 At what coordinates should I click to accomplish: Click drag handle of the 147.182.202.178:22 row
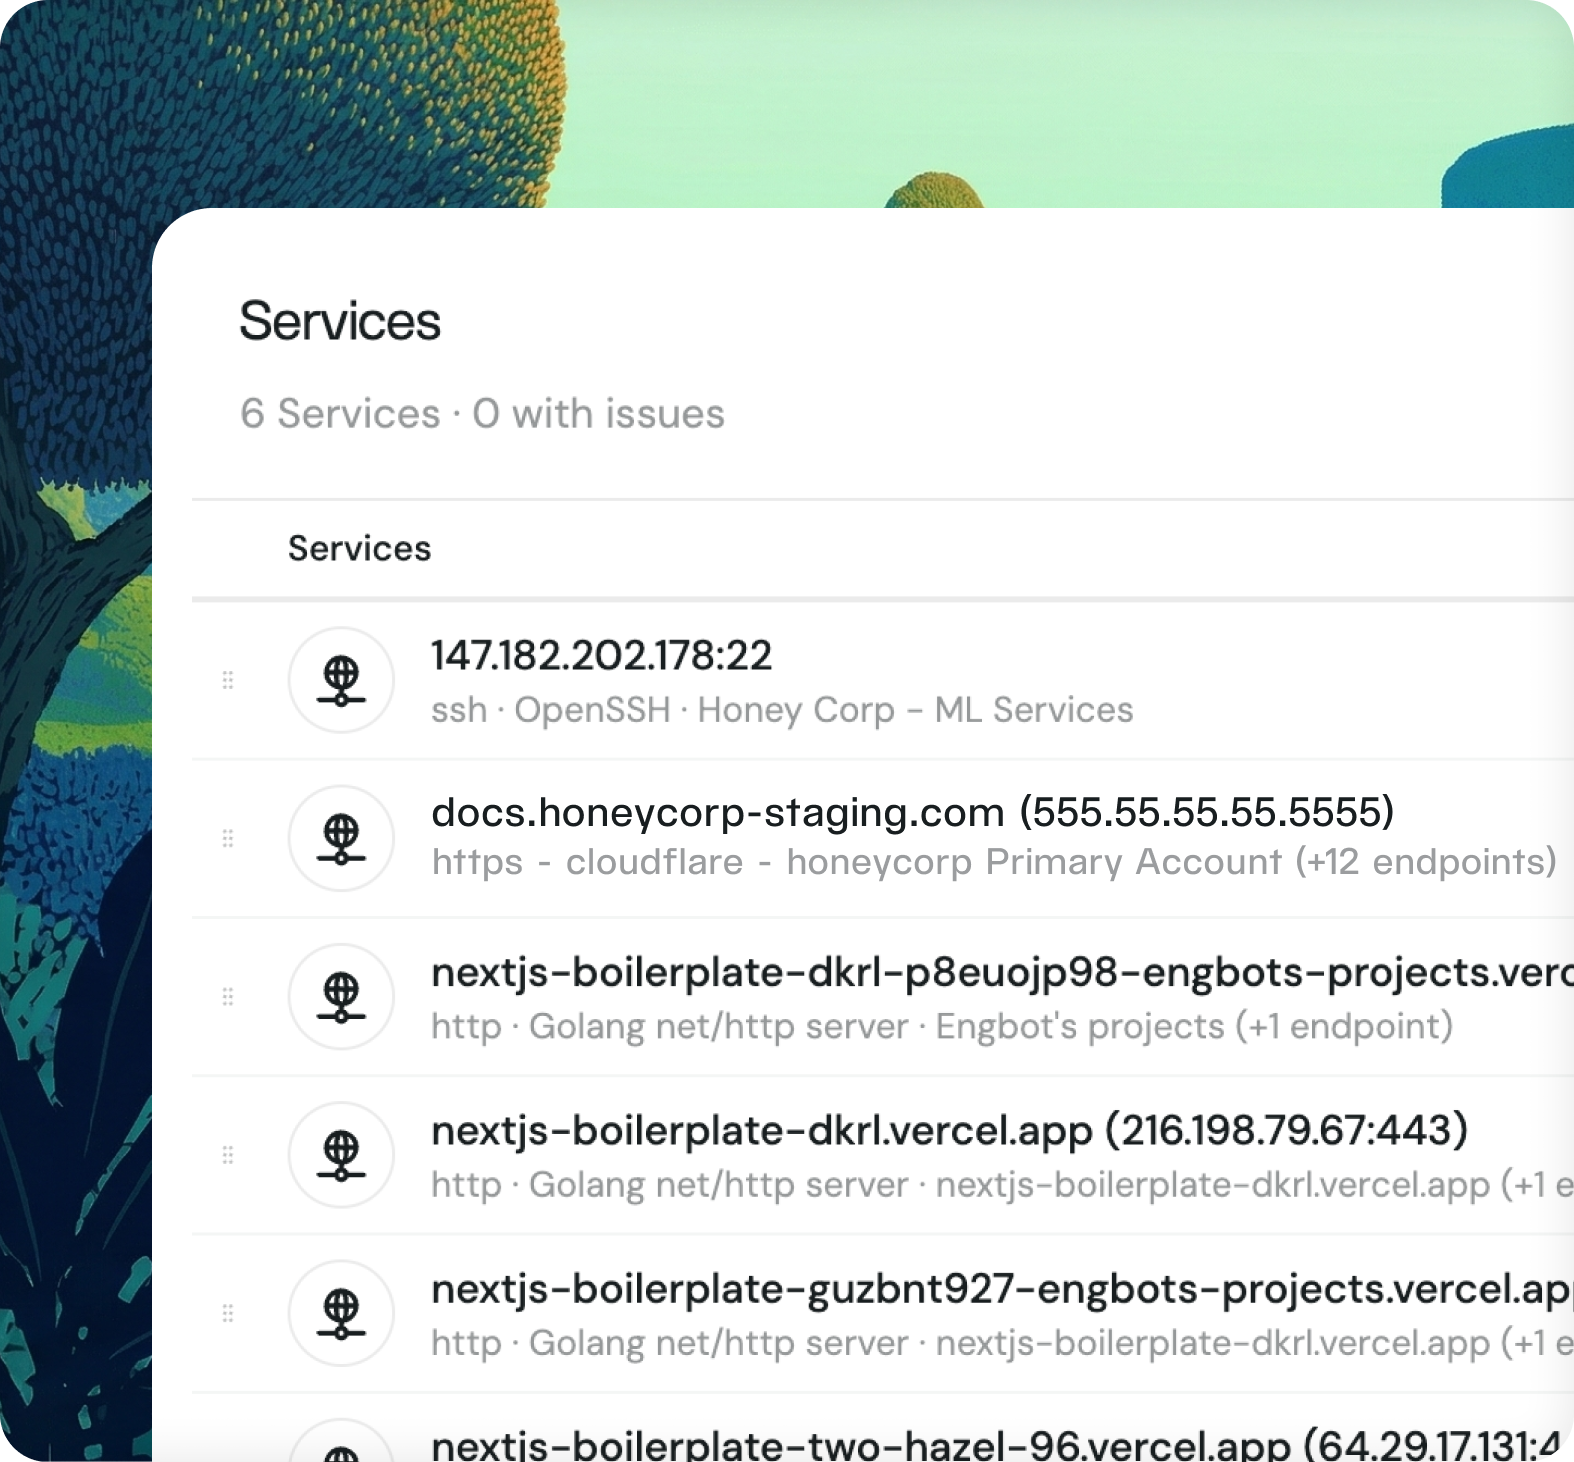(x=228, y=680)
